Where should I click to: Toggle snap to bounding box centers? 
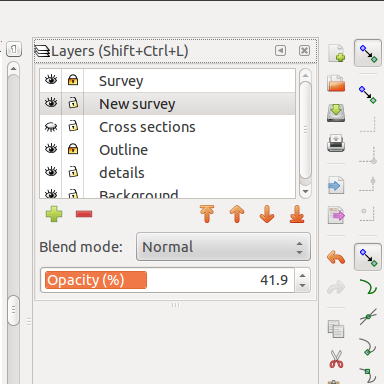tap(368, 214)
